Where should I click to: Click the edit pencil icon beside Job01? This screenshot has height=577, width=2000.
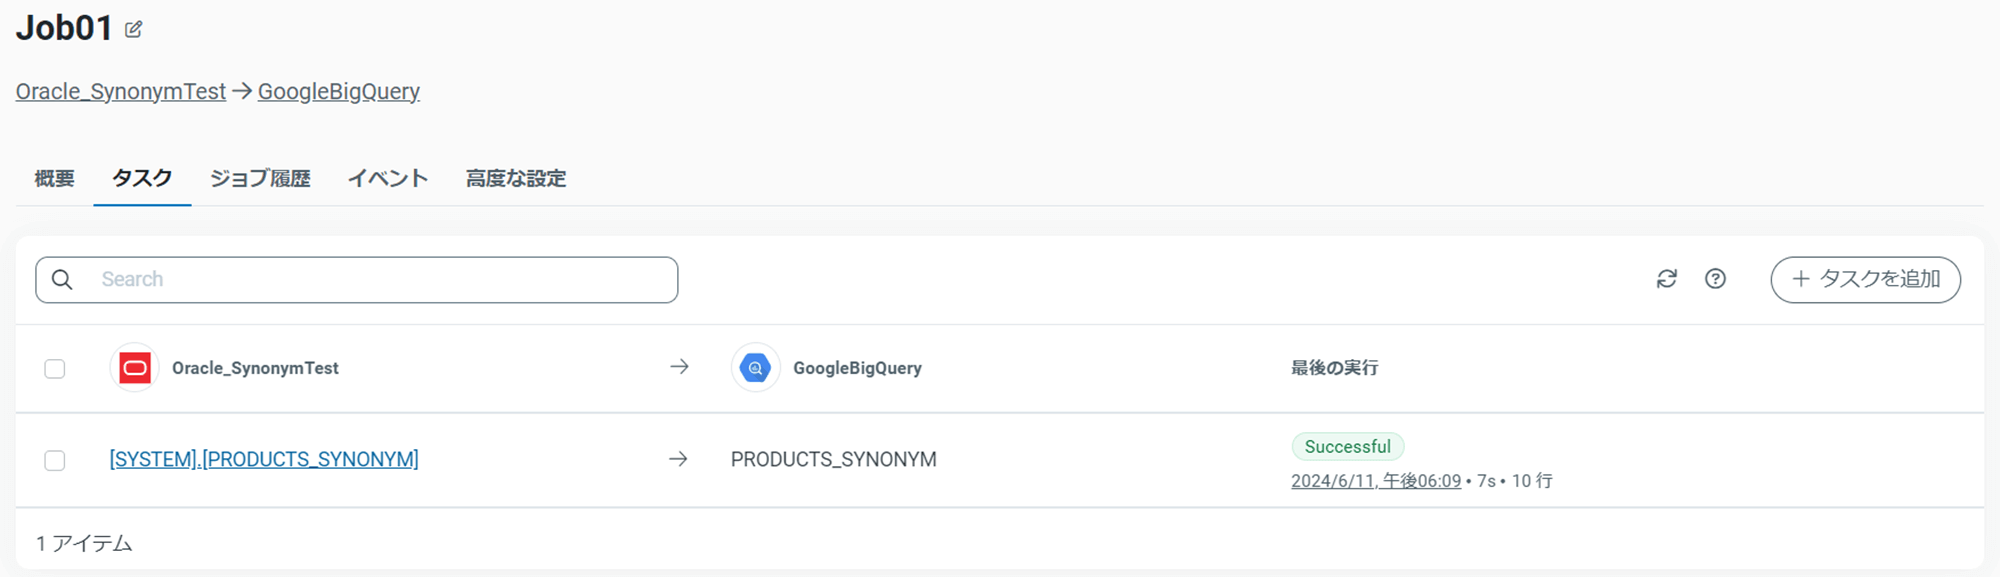[133, 30]
